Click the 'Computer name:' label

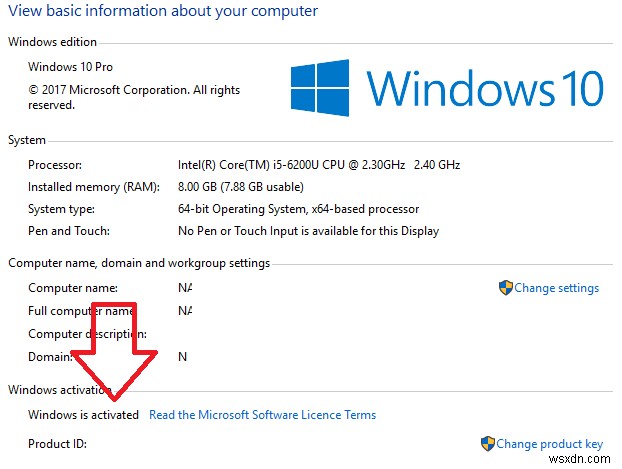(74, 288)
